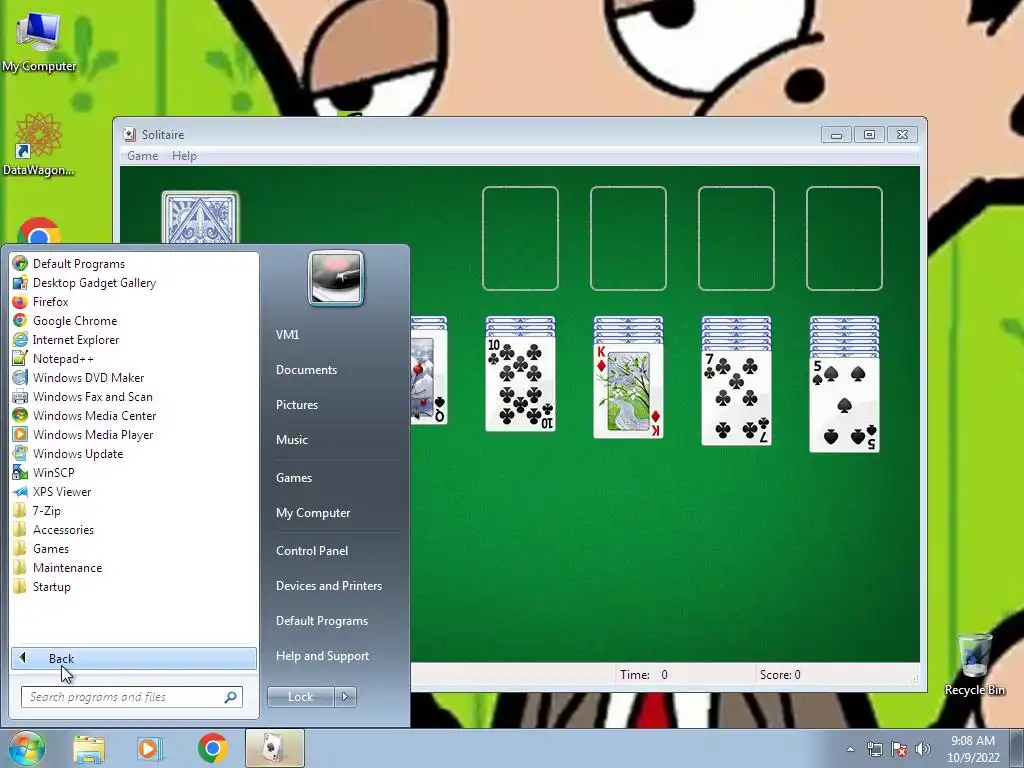Focus the Search programs and files box

click(x=131, y=697)
